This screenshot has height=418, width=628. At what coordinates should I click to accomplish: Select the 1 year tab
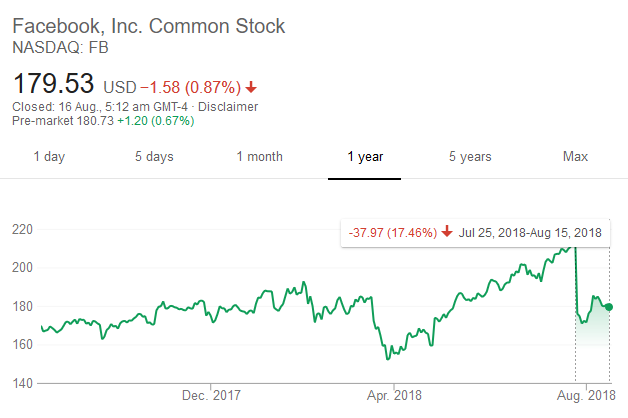(x=365, y=156)
